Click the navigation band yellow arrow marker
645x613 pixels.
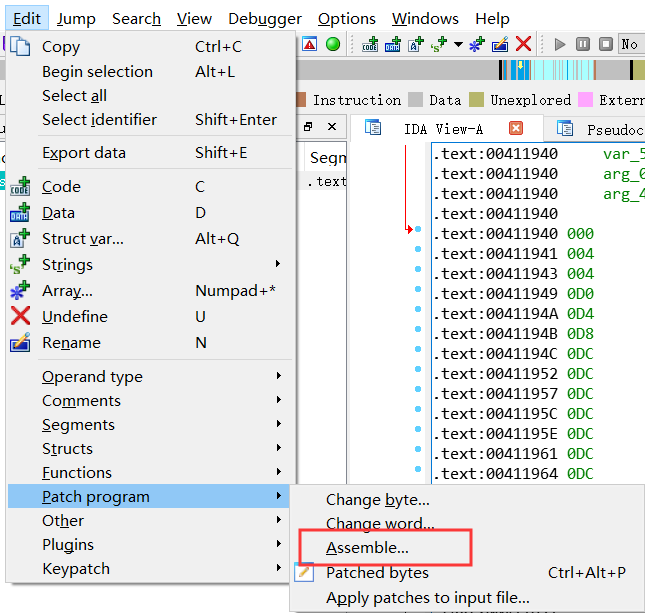(520, 65)
